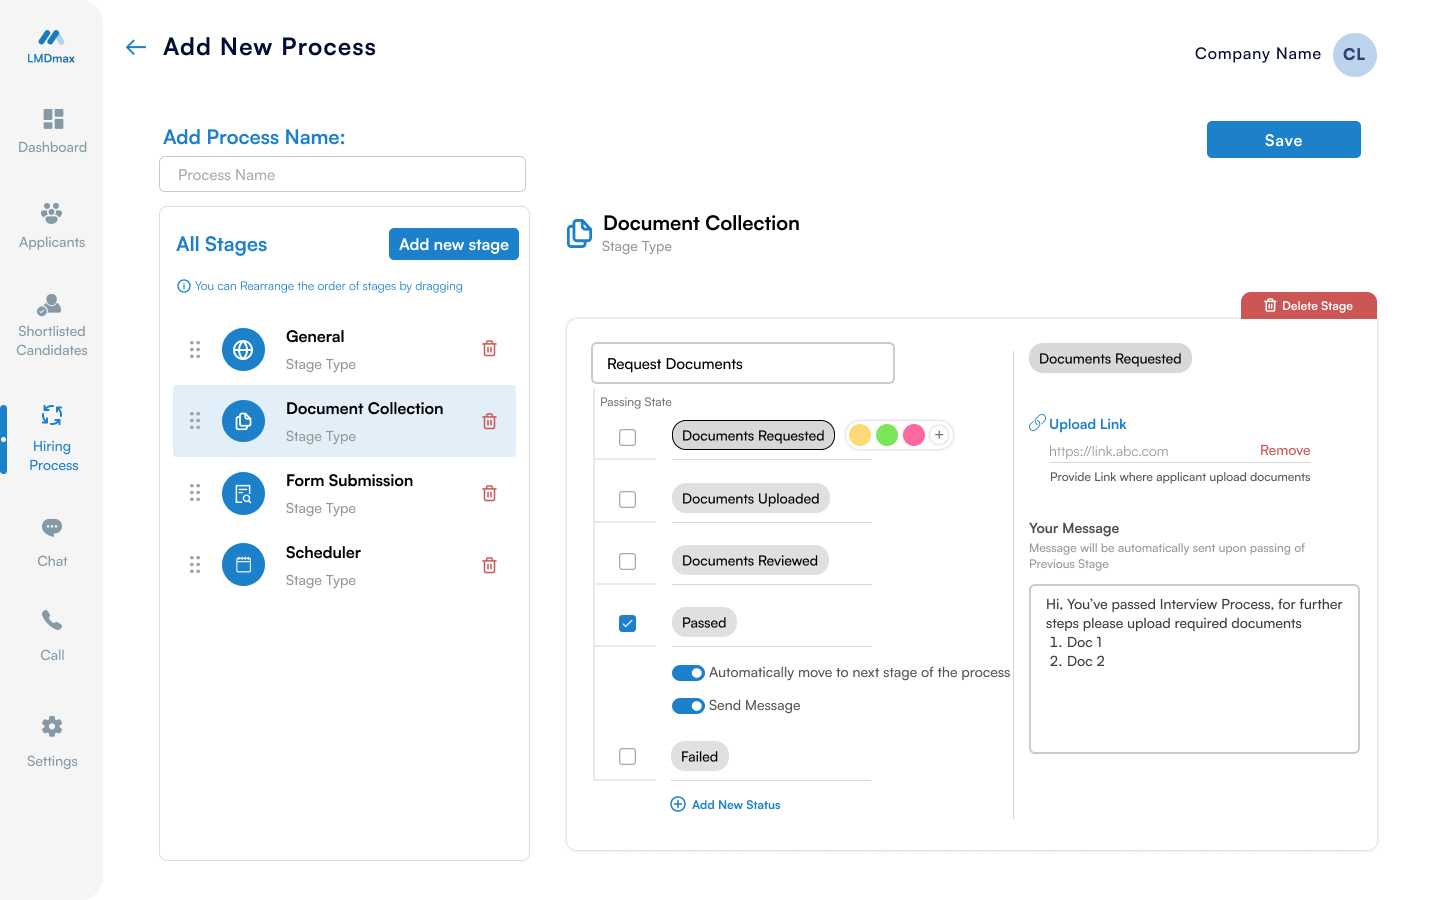
Task: Select the pink color swatch
Action: (913, 435)
